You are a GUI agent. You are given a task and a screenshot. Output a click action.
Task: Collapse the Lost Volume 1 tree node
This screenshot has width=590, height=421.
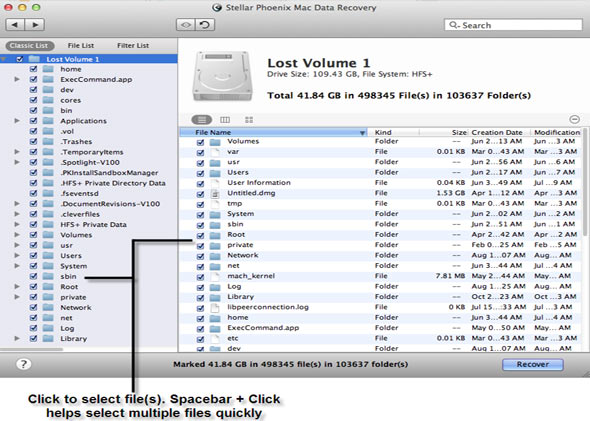4,59
